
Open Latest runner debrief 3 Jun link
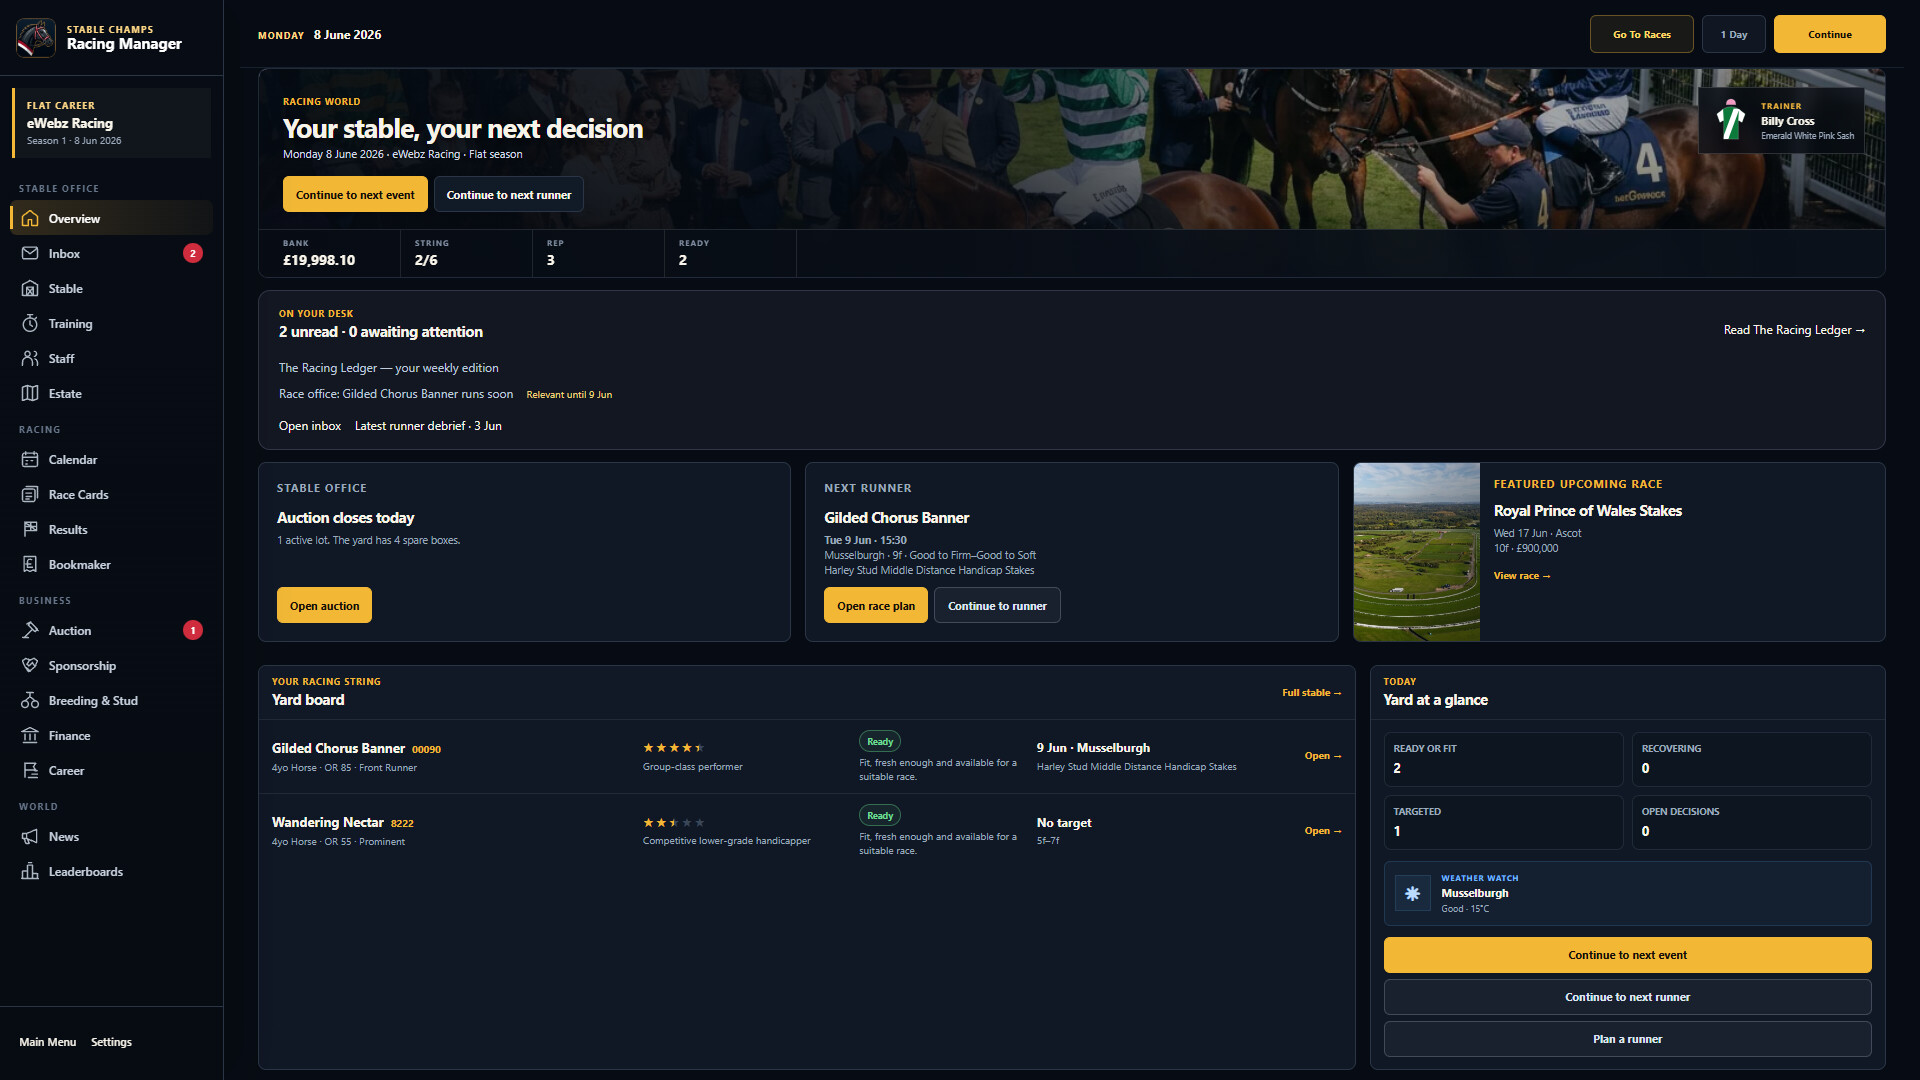[428, 426]
